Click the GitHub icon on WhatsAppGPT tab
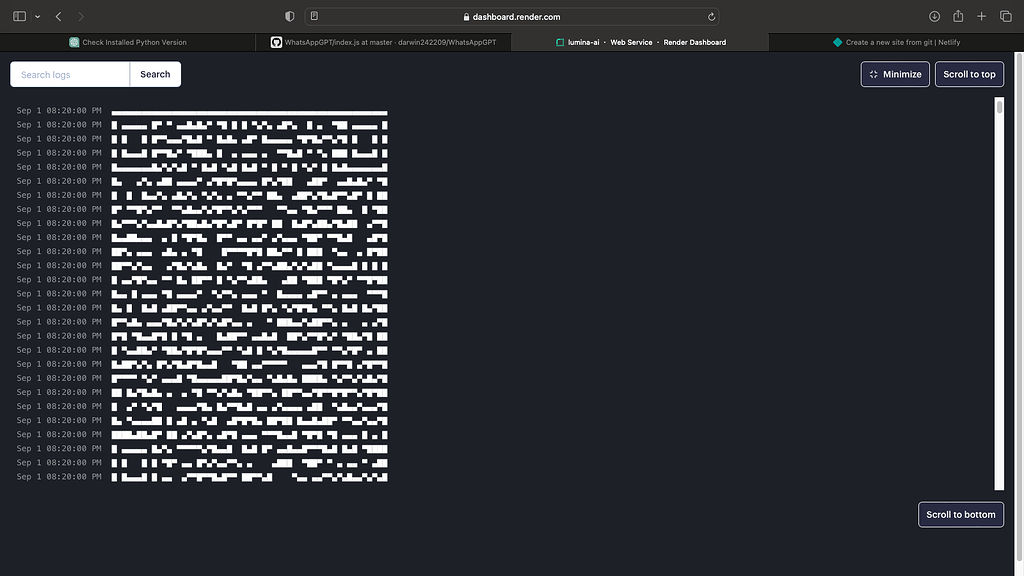This screenshot has height=576, width=1024. (277, 42)
